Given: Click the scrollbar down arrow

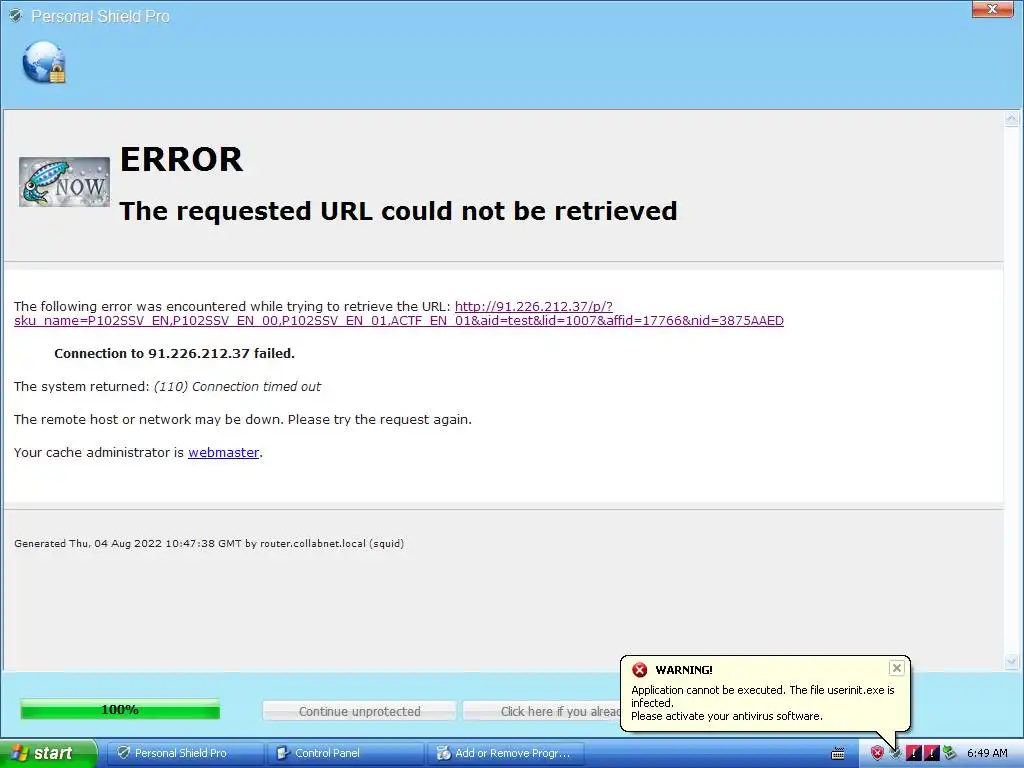Looking at the screenshot, I should pyautogui.click(x=1011, y=662).
